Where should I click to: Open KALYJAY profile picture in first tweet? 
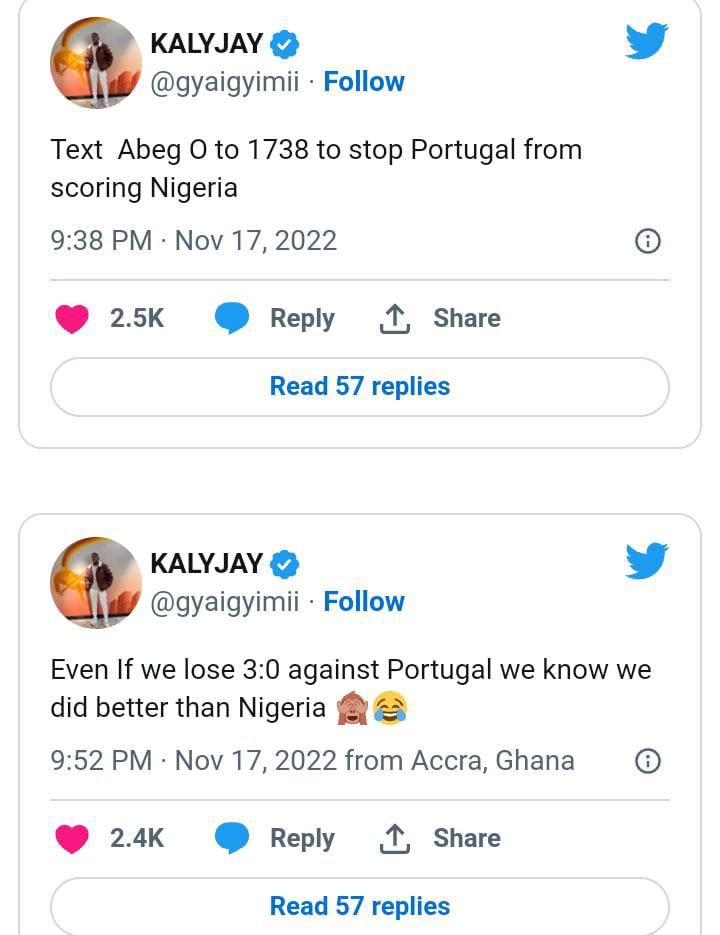[96, 62]
